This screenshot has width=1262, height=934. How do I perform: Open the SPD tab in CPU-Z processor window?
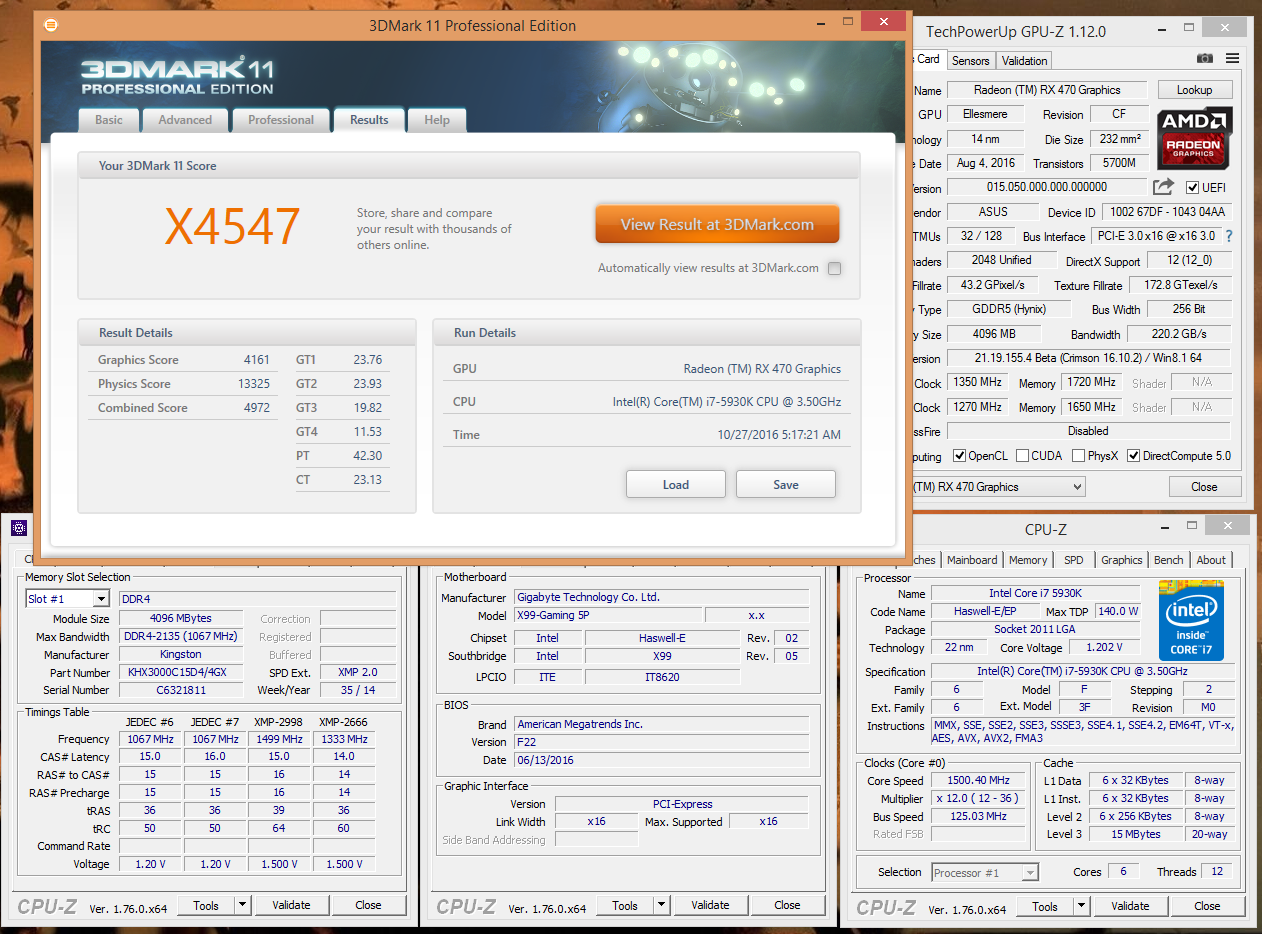coord(1073,560)
